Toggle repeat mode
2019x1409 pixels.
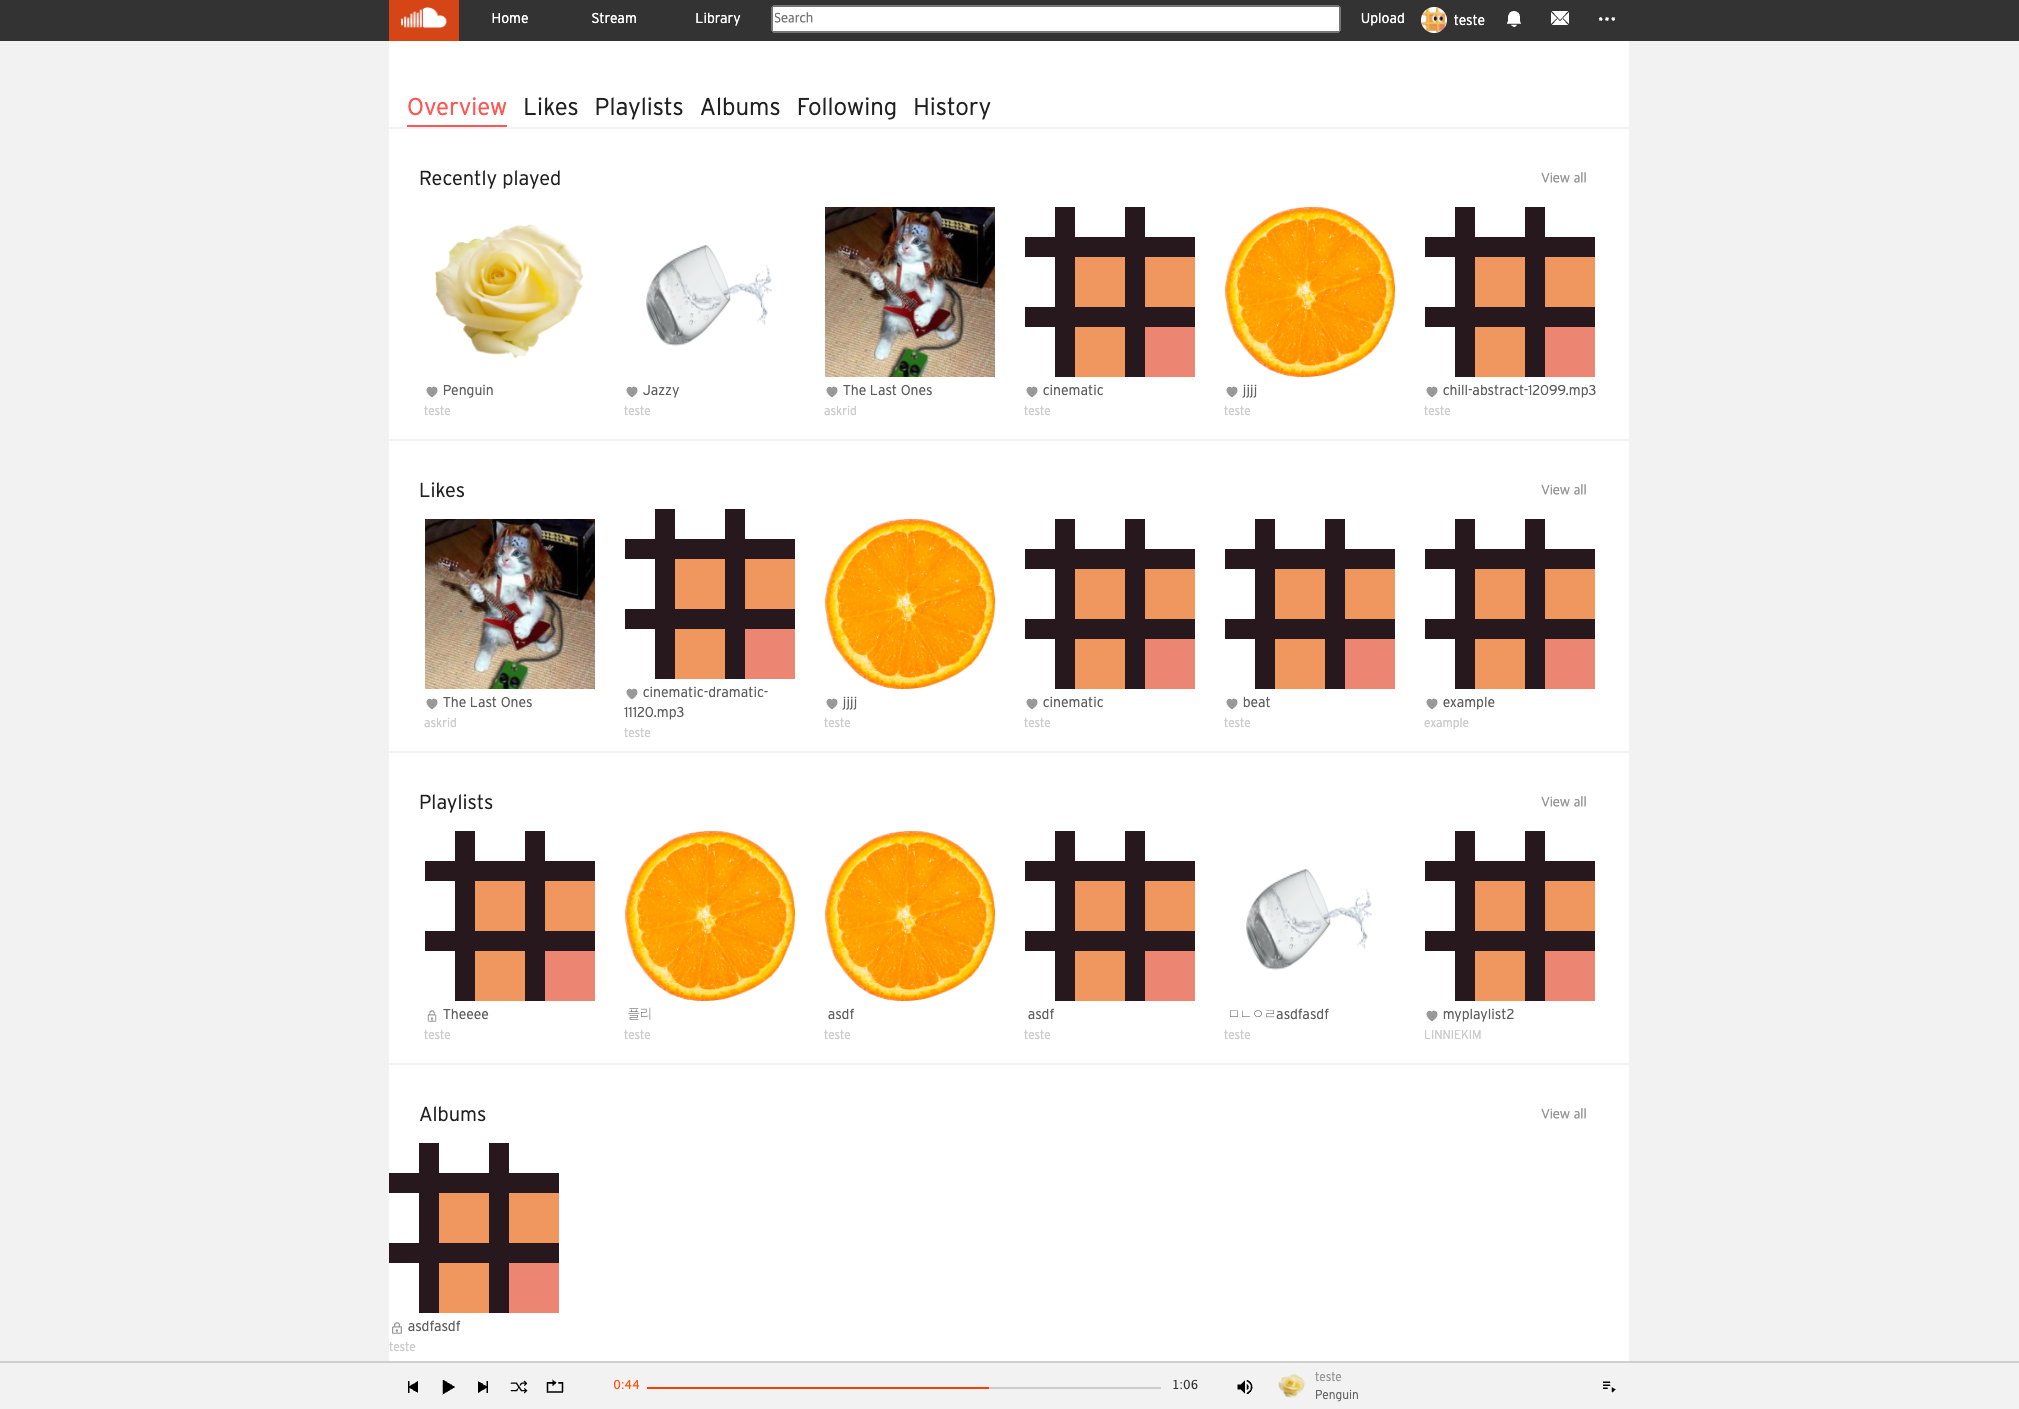click(555, 1386)
